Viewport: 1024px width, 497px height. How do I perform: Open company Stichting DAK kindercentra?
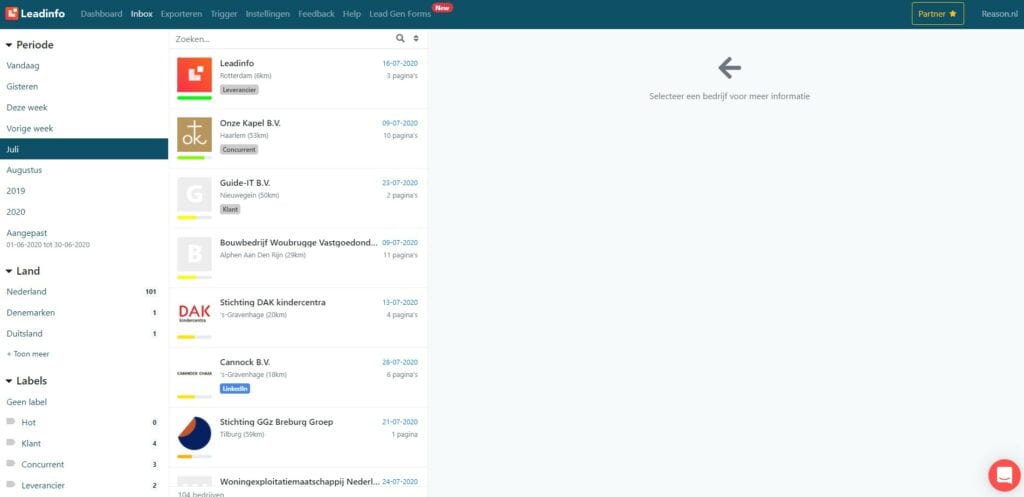pyautogui.click(x=273, y=302)
